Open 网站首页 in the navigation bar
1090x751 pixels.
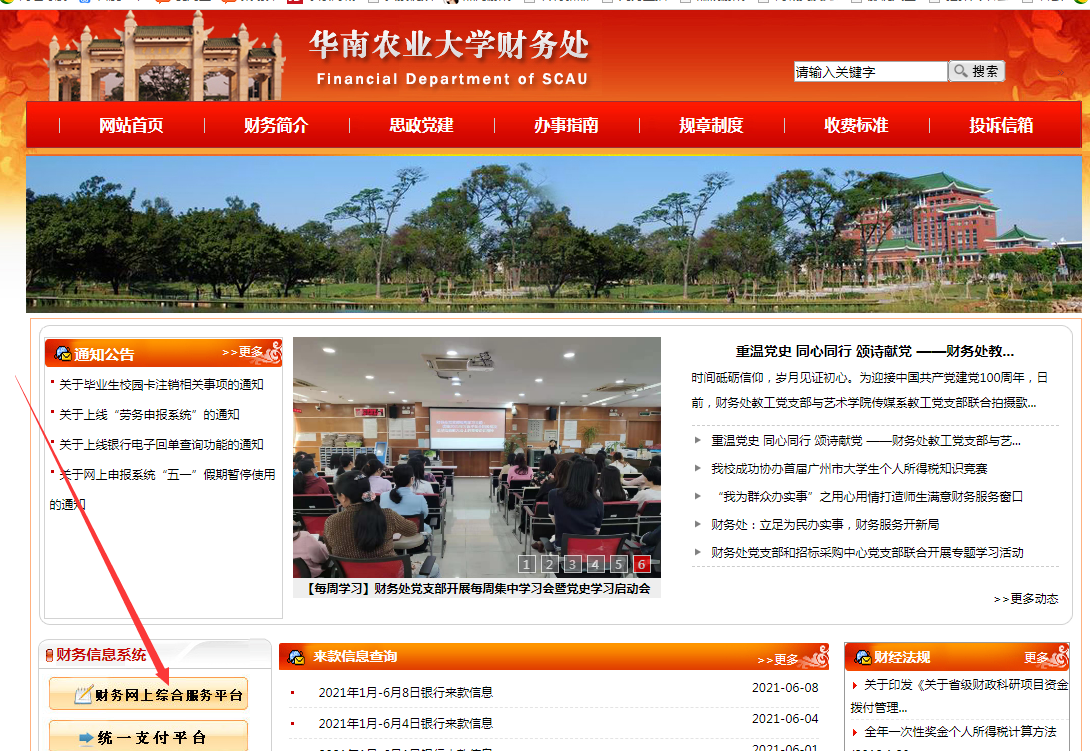(131, 125)
